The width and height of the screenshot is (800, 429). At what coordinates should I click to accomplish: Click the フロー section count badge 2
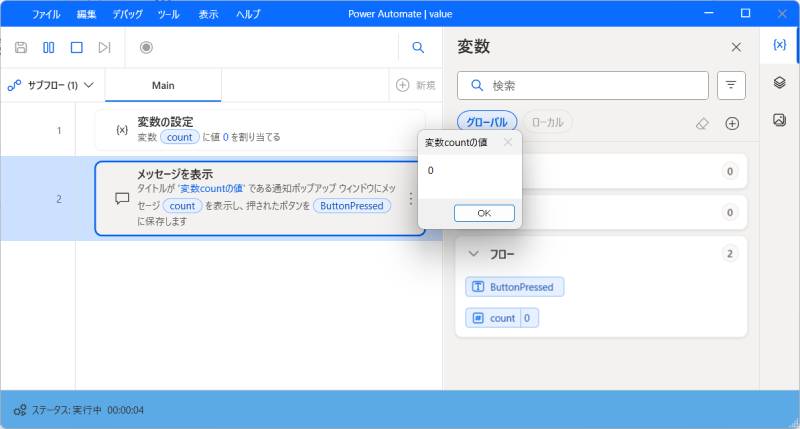[730, 254]
